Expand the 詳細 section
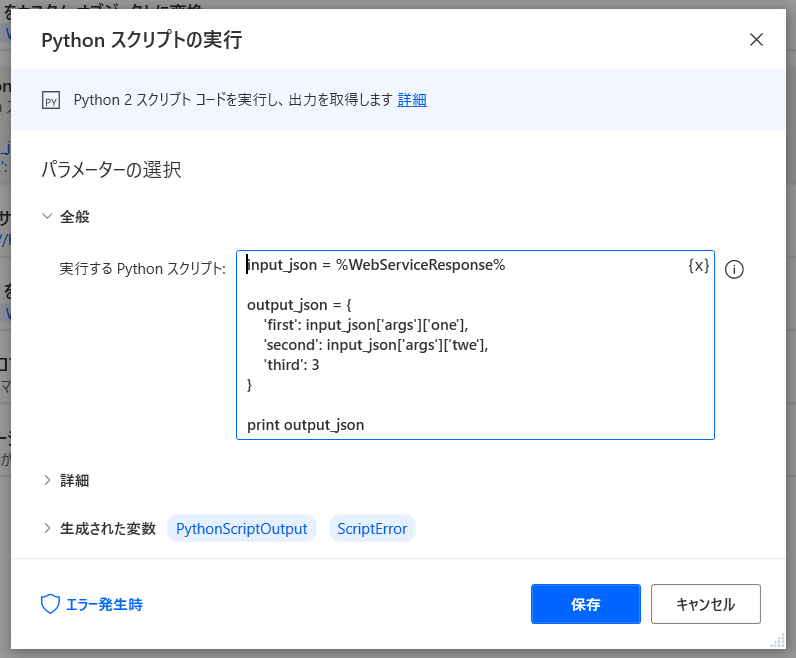The height and width of the screenshot is (658, 796). [47, 480]
